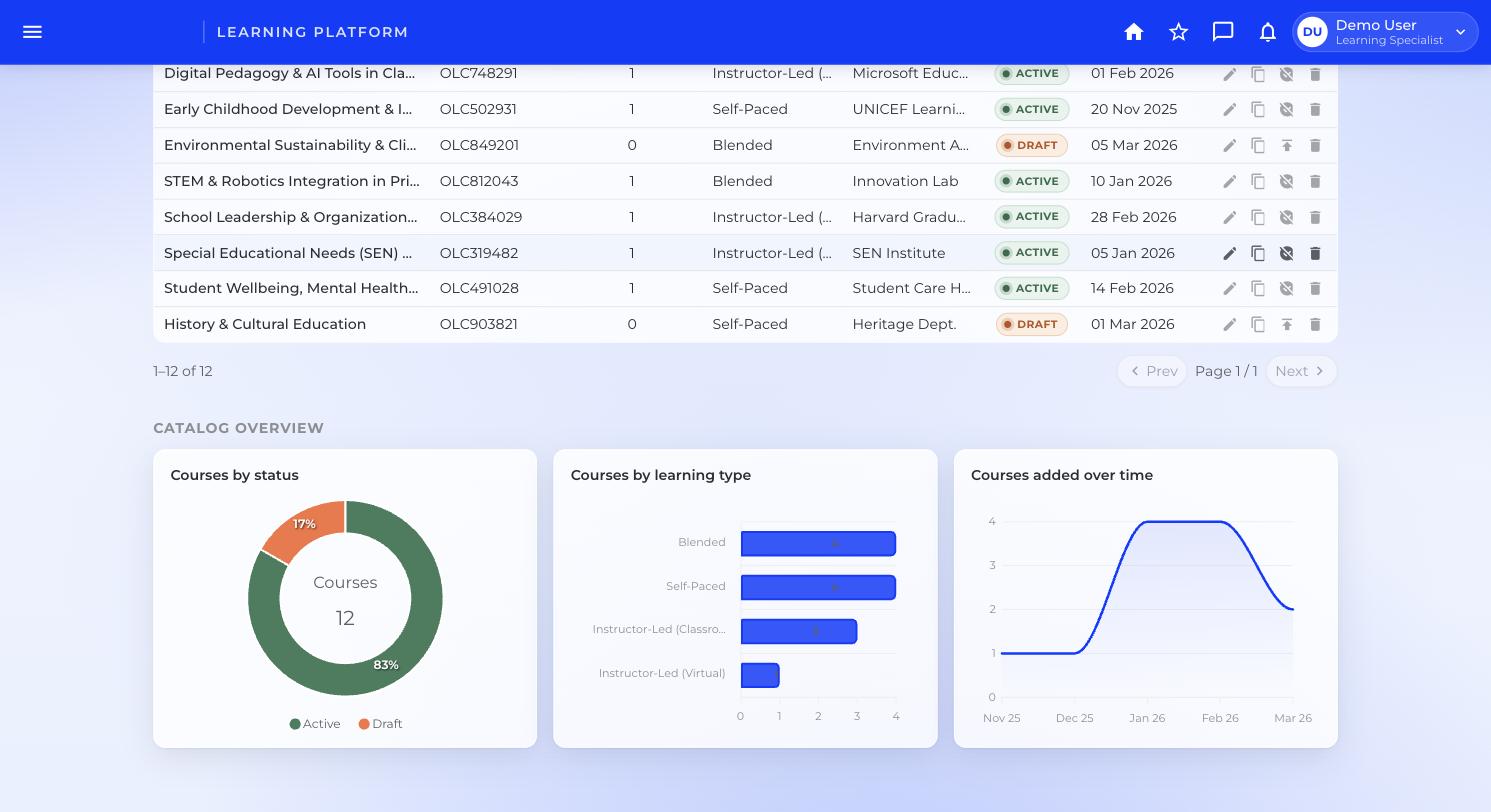Screen dimensions: 1491x812
Task: Open the hamburger navigation menu
Action: (x=32, y=32)
